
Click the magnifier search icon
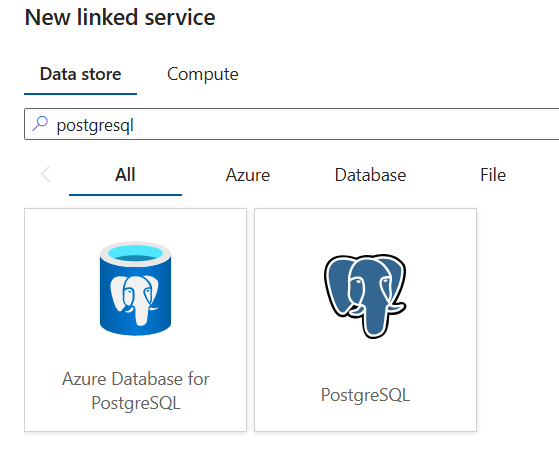(40, 124)
